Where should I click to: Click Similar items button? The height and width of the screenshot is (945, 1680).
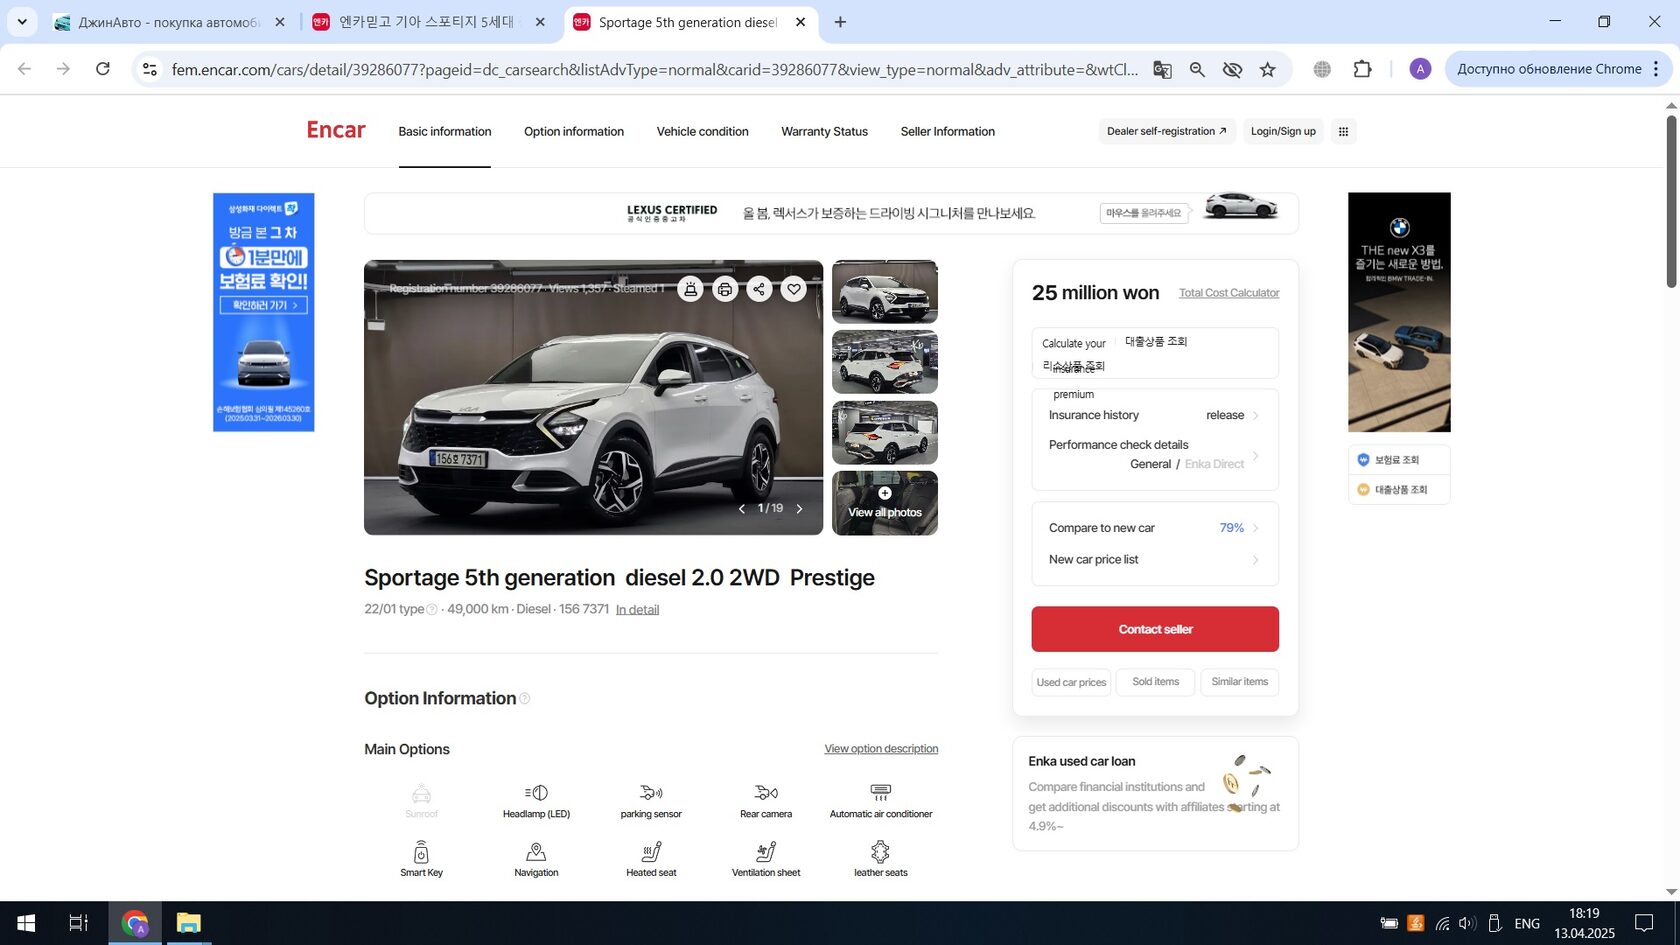pyautogui.click(x=1240, y=682)
